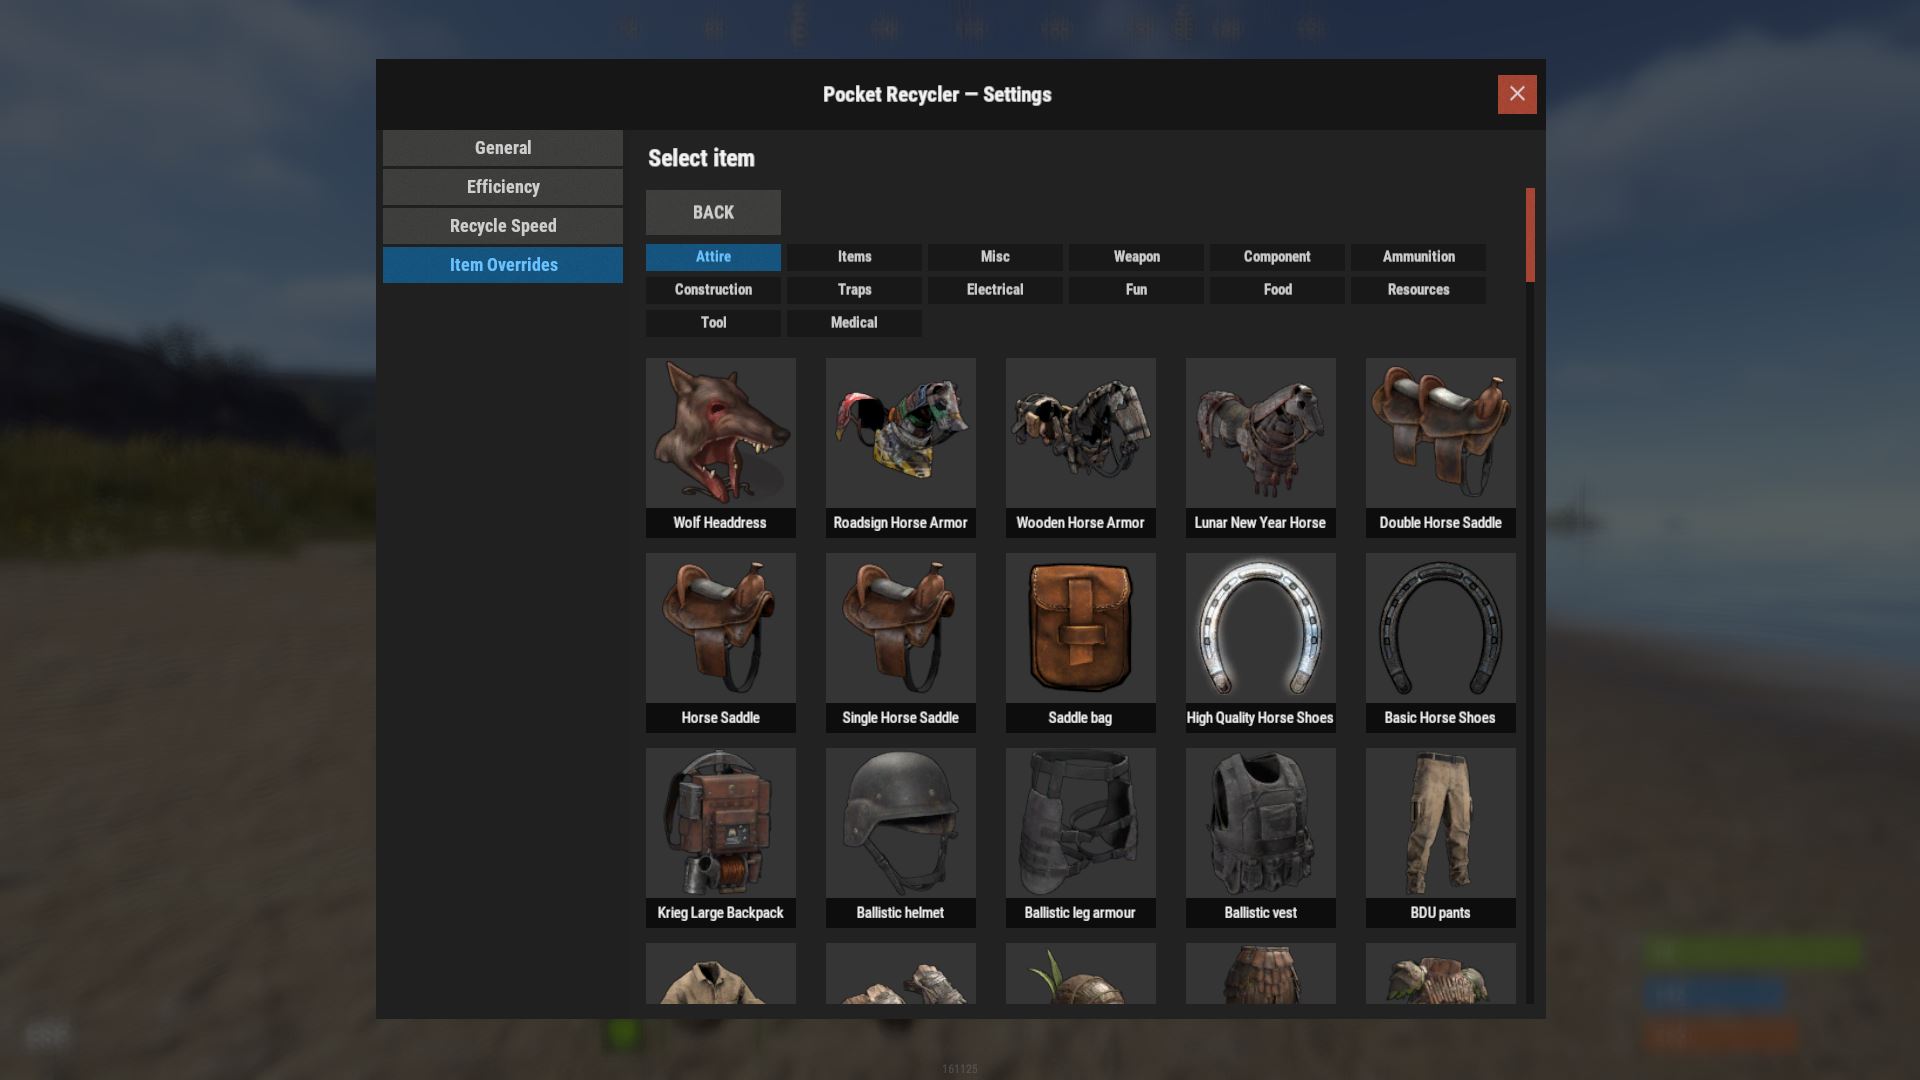The height and width of the screenshot is (1080, 1920).
Task: Filter by the Attire category
Action: coord(713,257)
